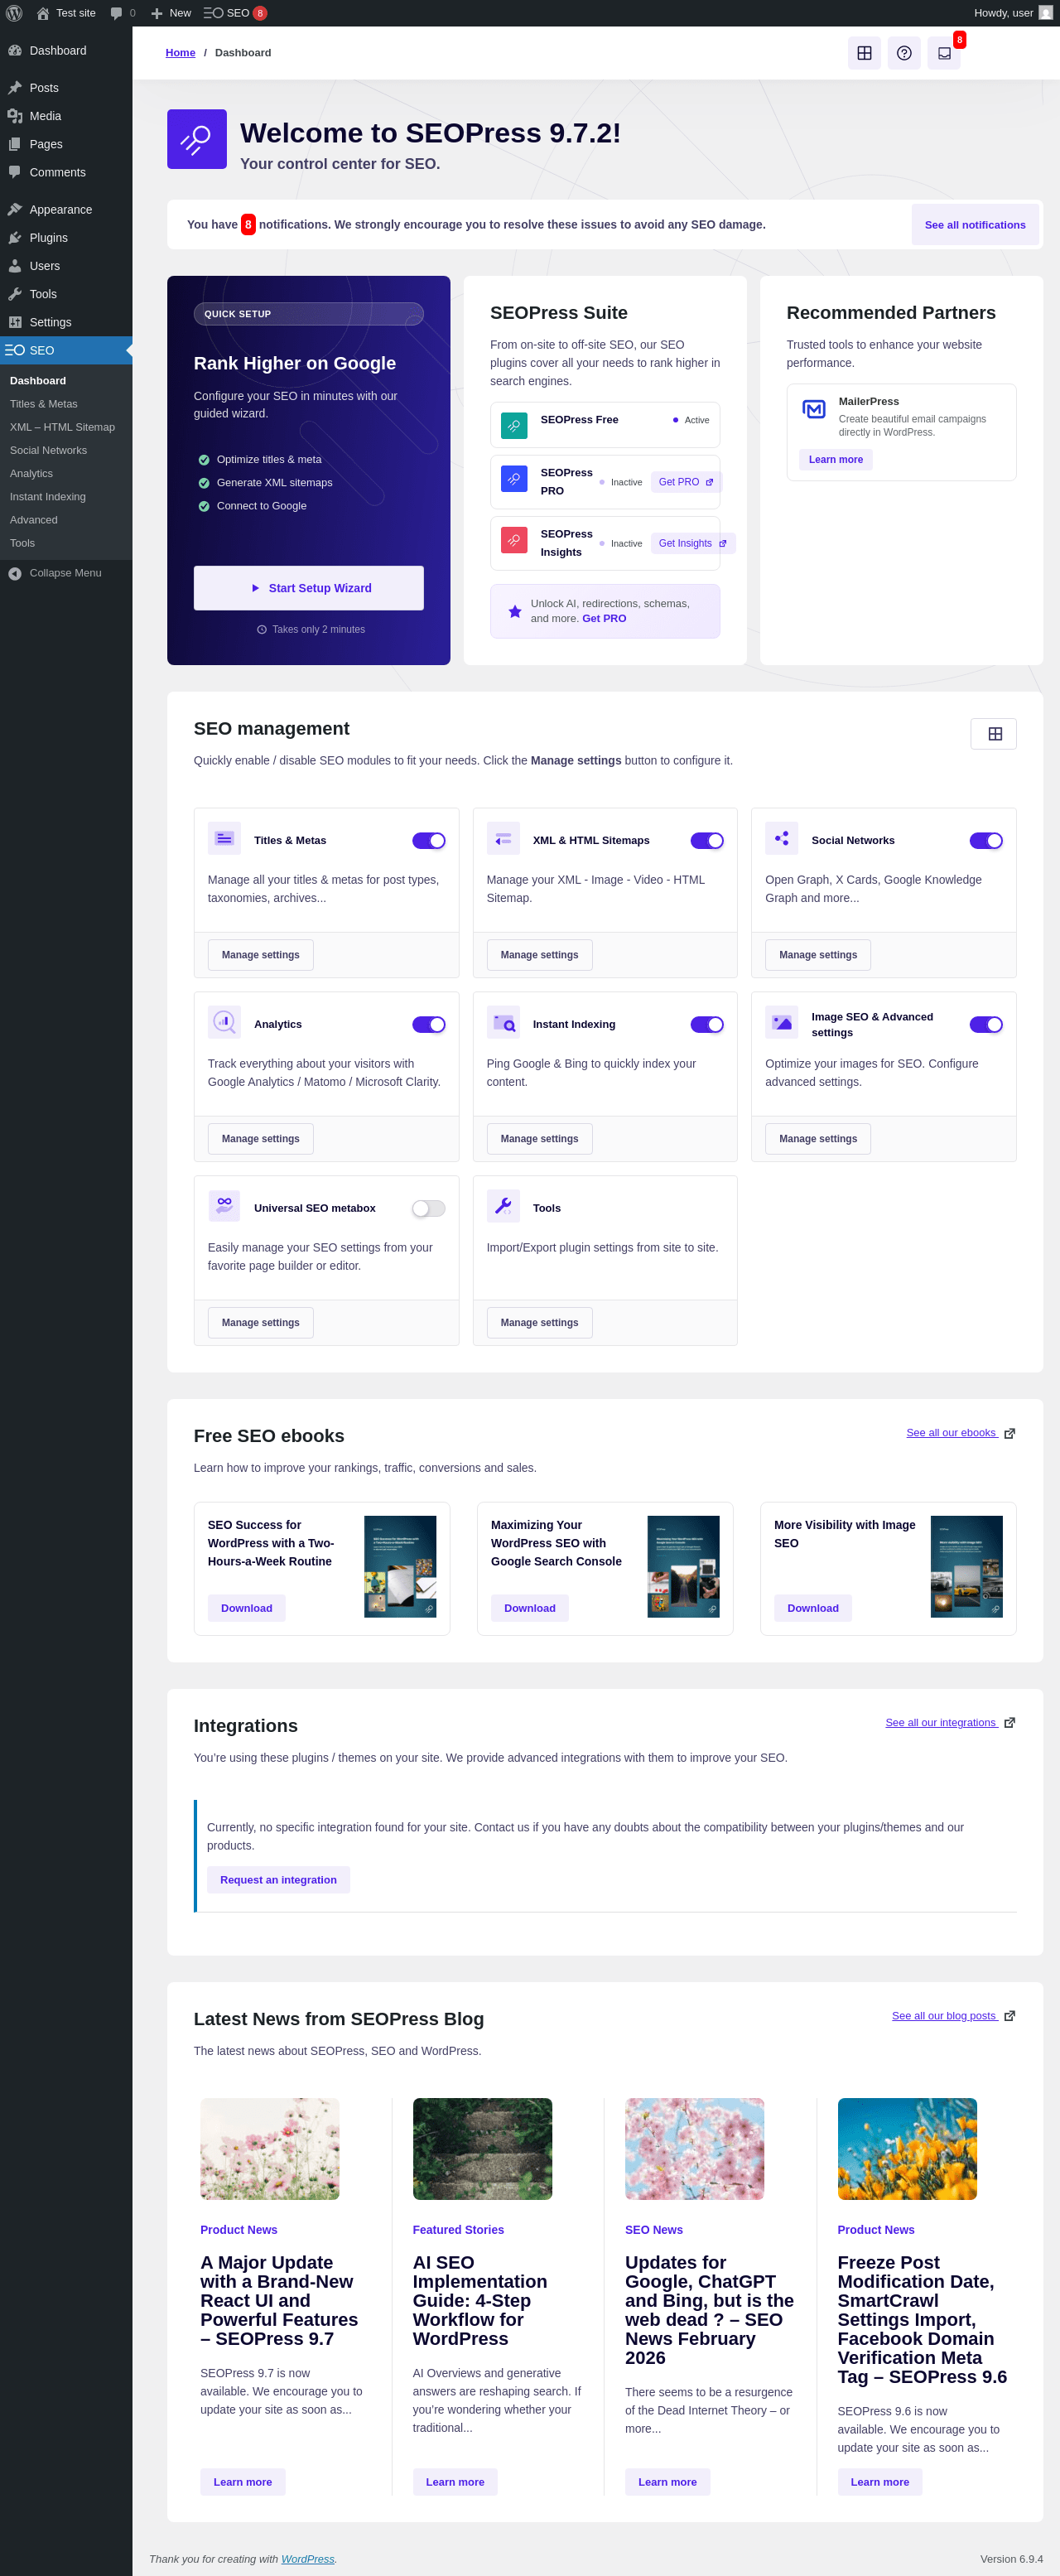The height and width of the screenshot is (2576, 1060).
Task: Click the Plugins icon in the sidebar
Action: pyautogui.click(x=15, y=238)
